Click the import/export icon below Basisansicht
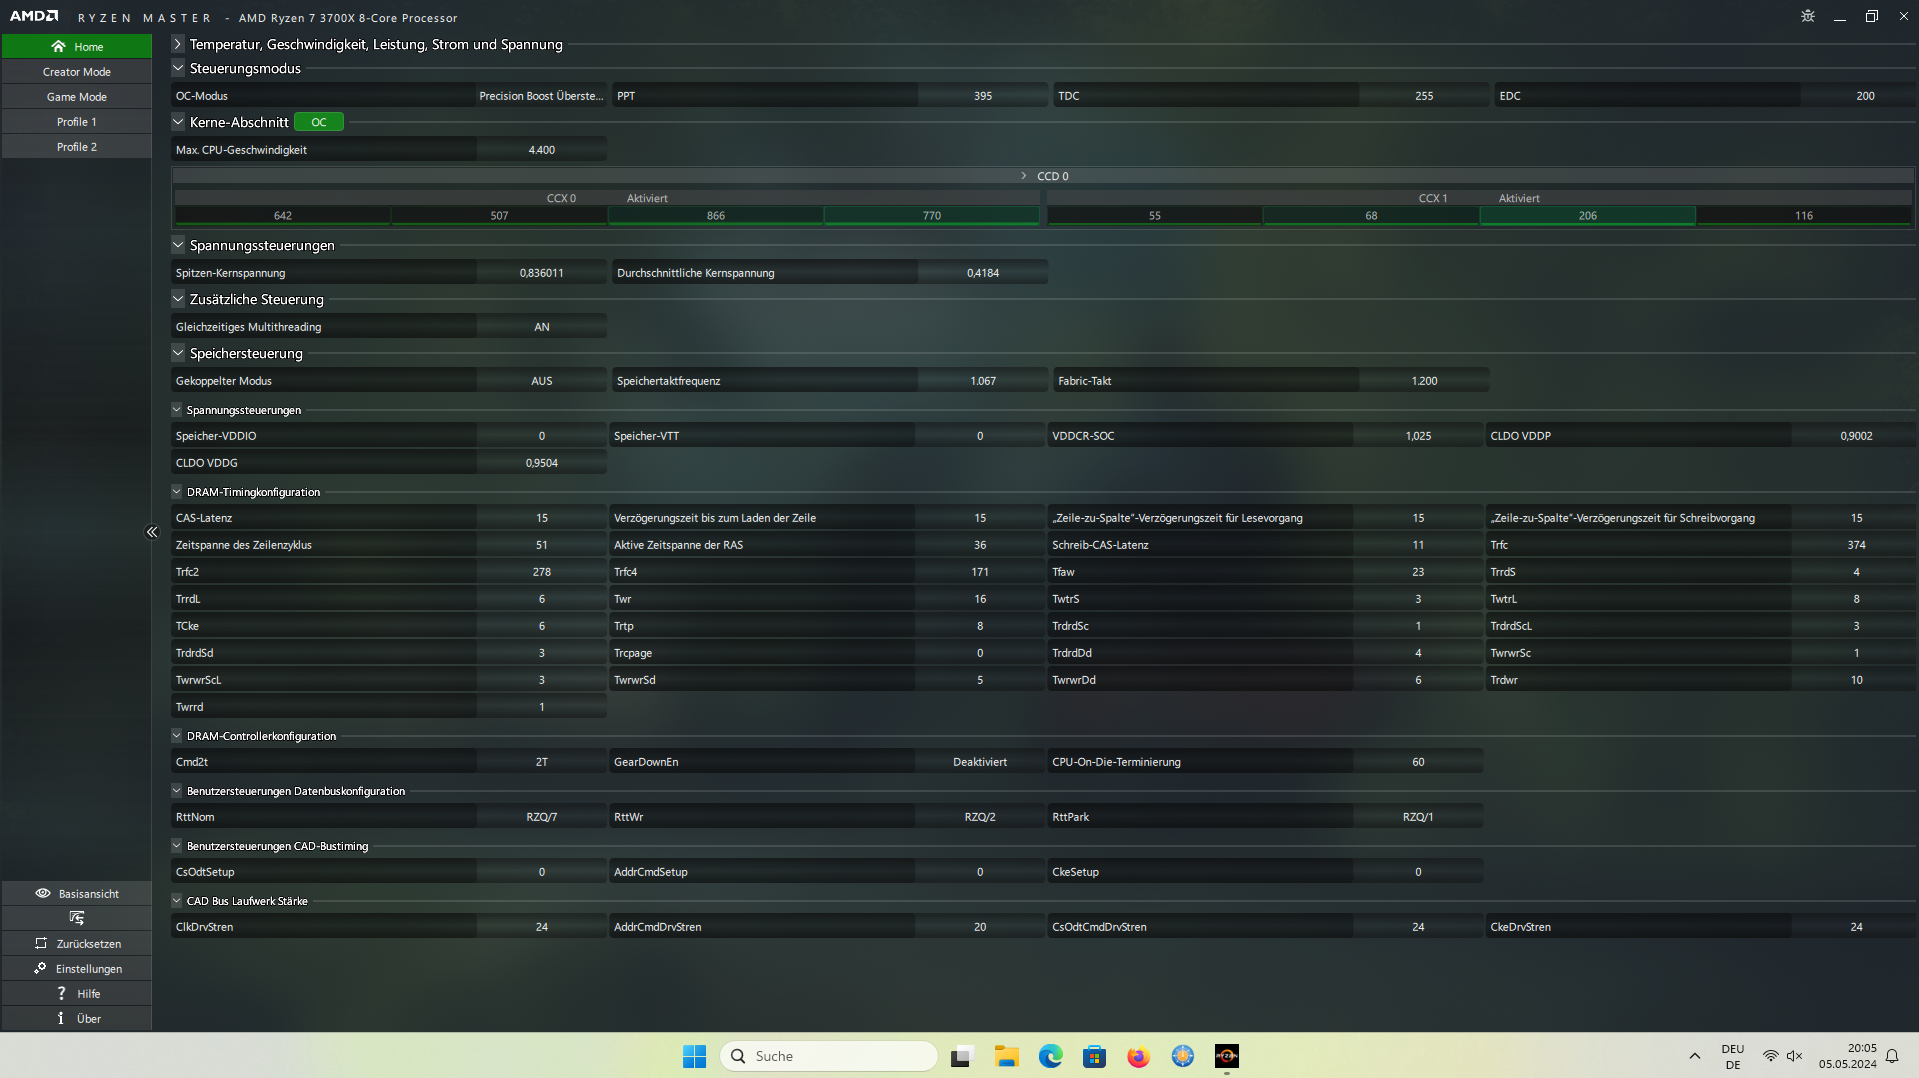Image resolution: width=1919 pixels, height=1078 pixels. pyautogui.click(x=77, y=918)
